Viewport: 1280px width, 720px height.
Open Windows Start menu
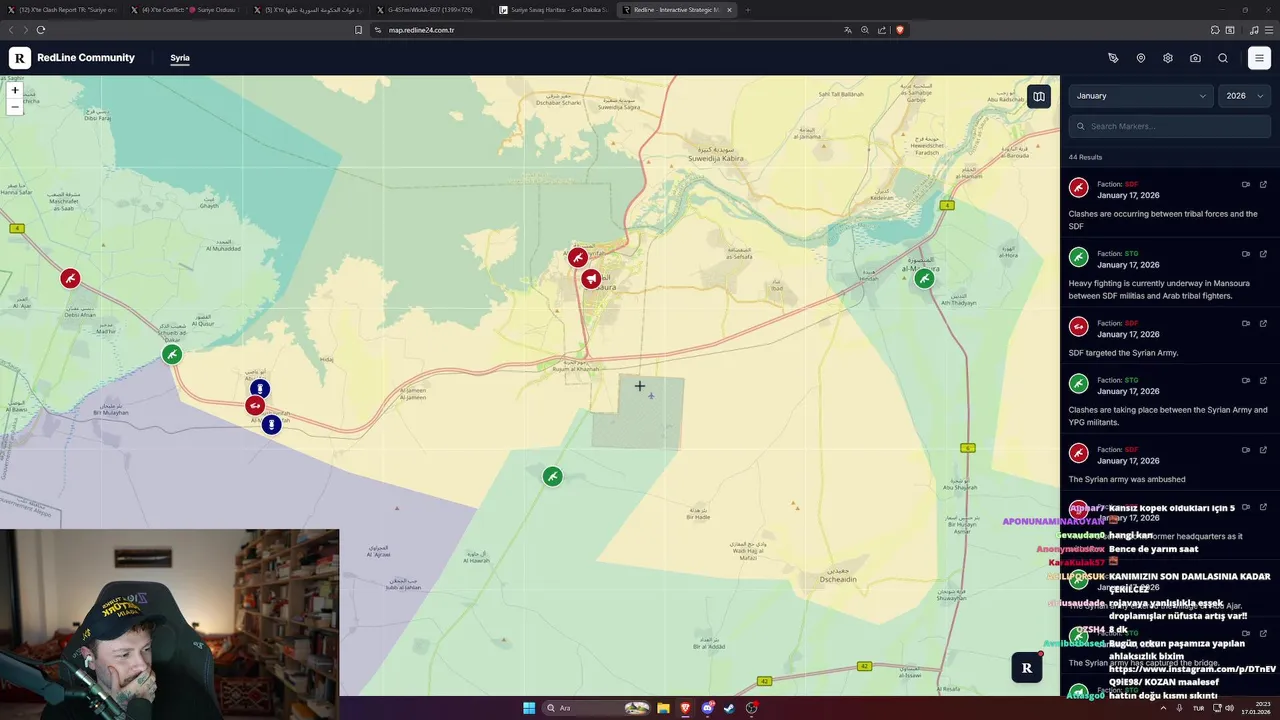point(529,708)
